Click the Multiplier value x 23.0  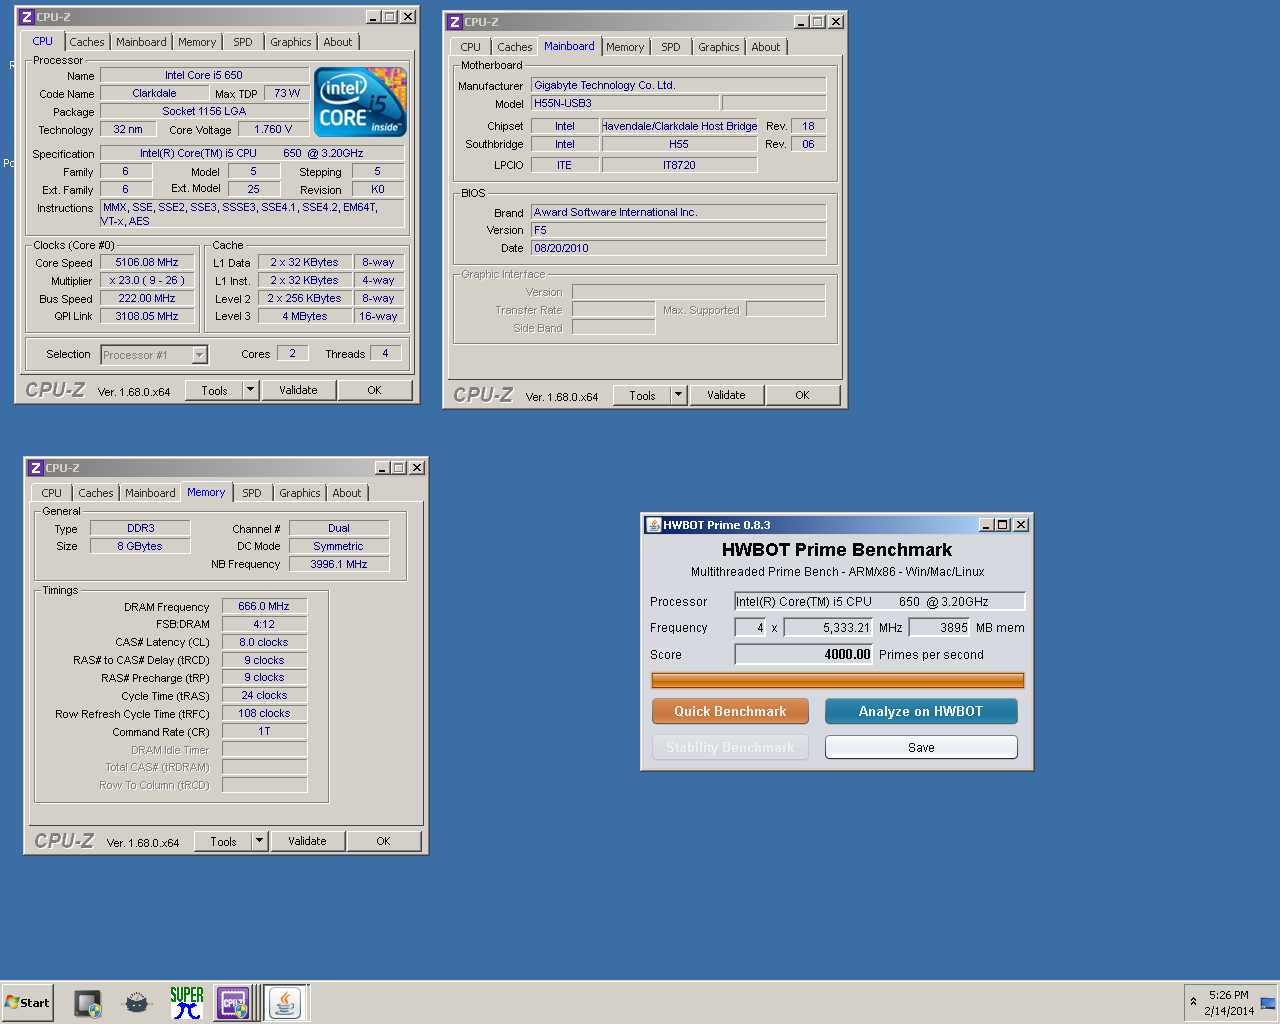[x=147, y=280]
